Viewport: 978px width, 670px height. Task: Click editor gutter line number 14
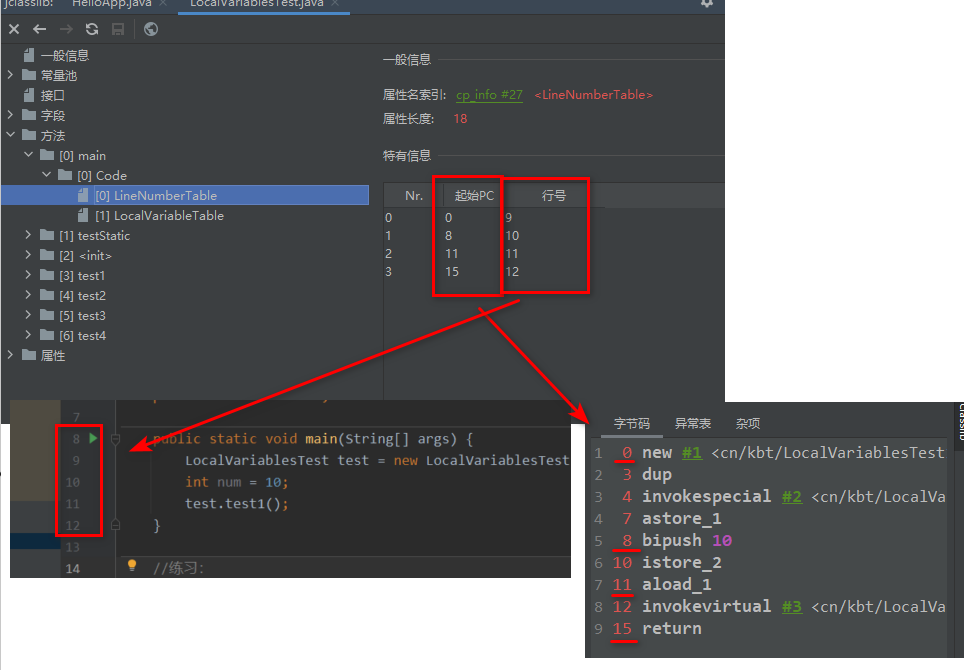[72, 568]
